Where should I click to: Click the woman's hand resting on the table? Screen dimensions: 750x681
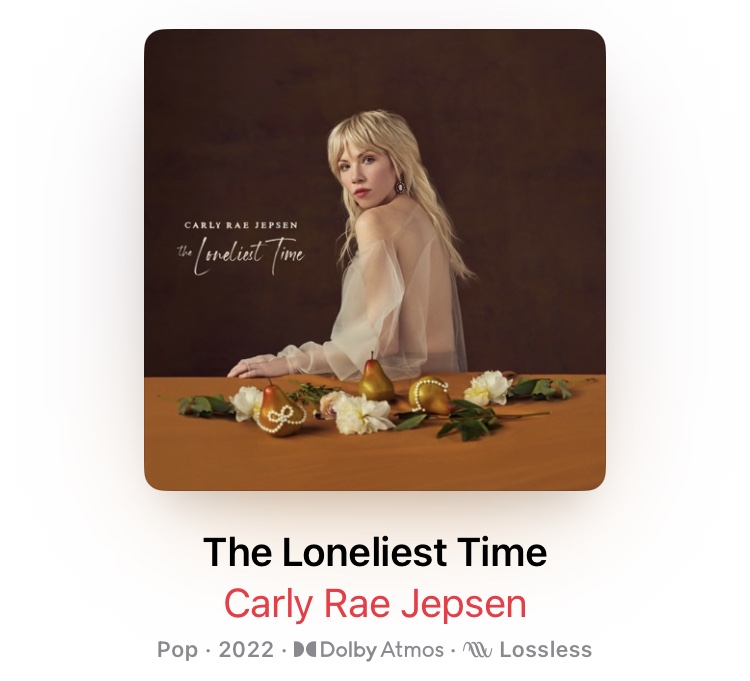coord(253,367)
